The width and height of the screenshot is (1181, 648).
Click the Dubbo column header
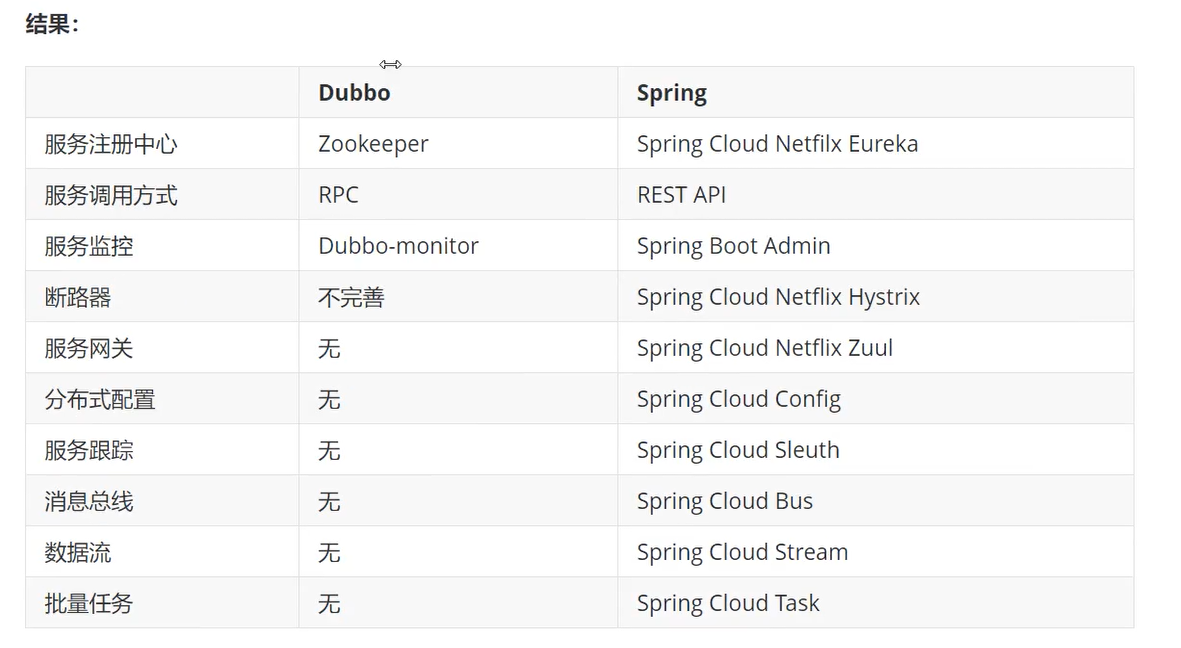click(458, 92)
